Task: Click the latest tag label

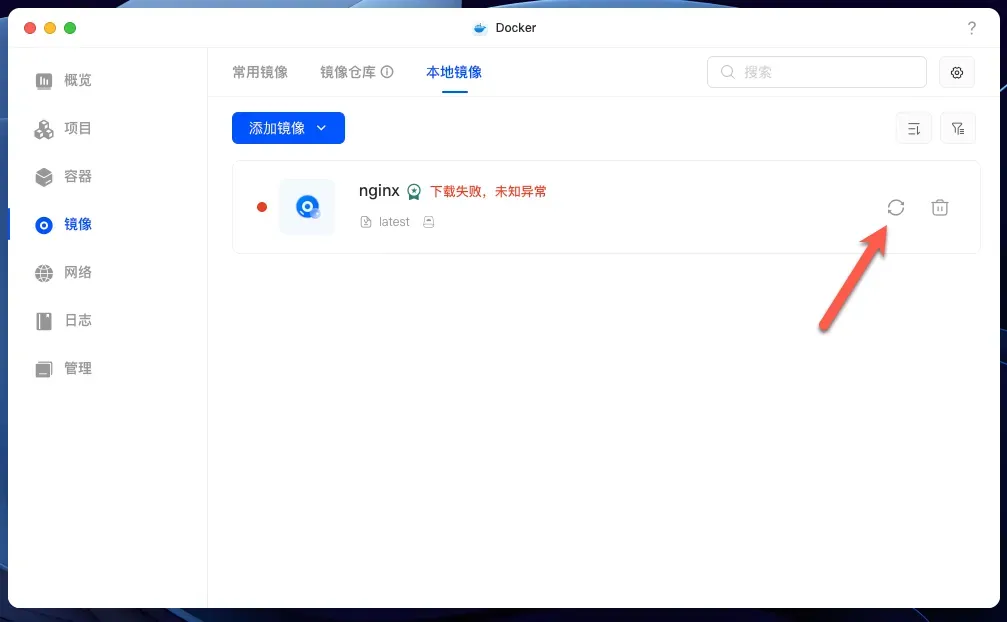Action: tap(394, 222)
